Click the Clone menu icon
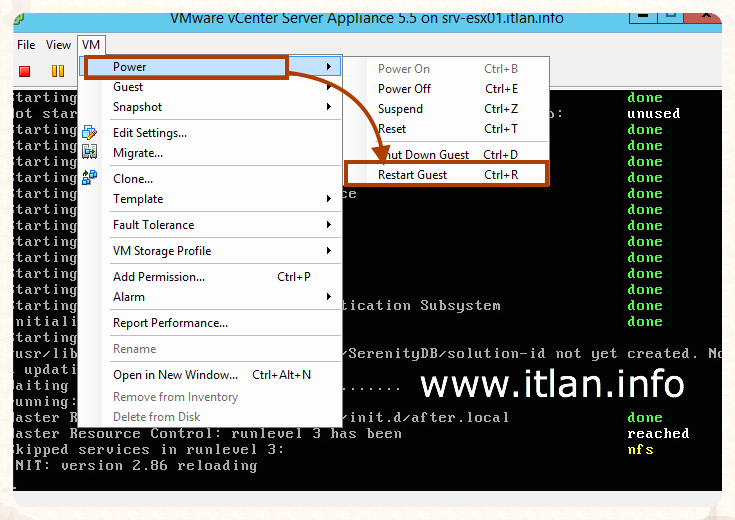This screenshot has width=735, height=520. pyautogui.click(x=90, y=178)
